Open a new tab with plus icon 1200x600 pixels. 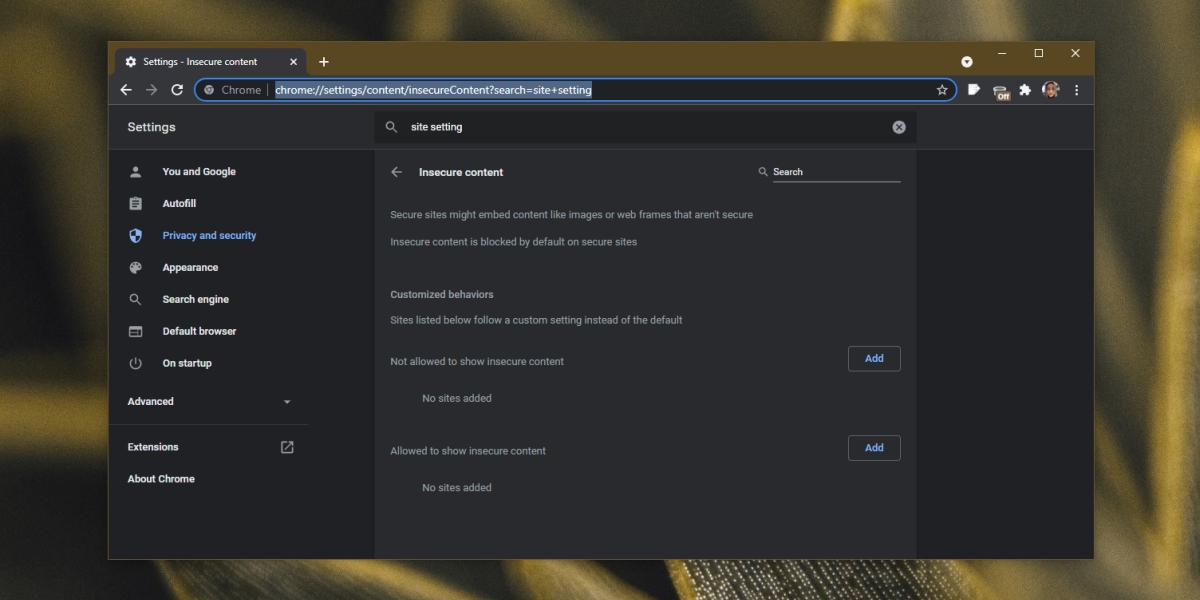pos(324,62)
